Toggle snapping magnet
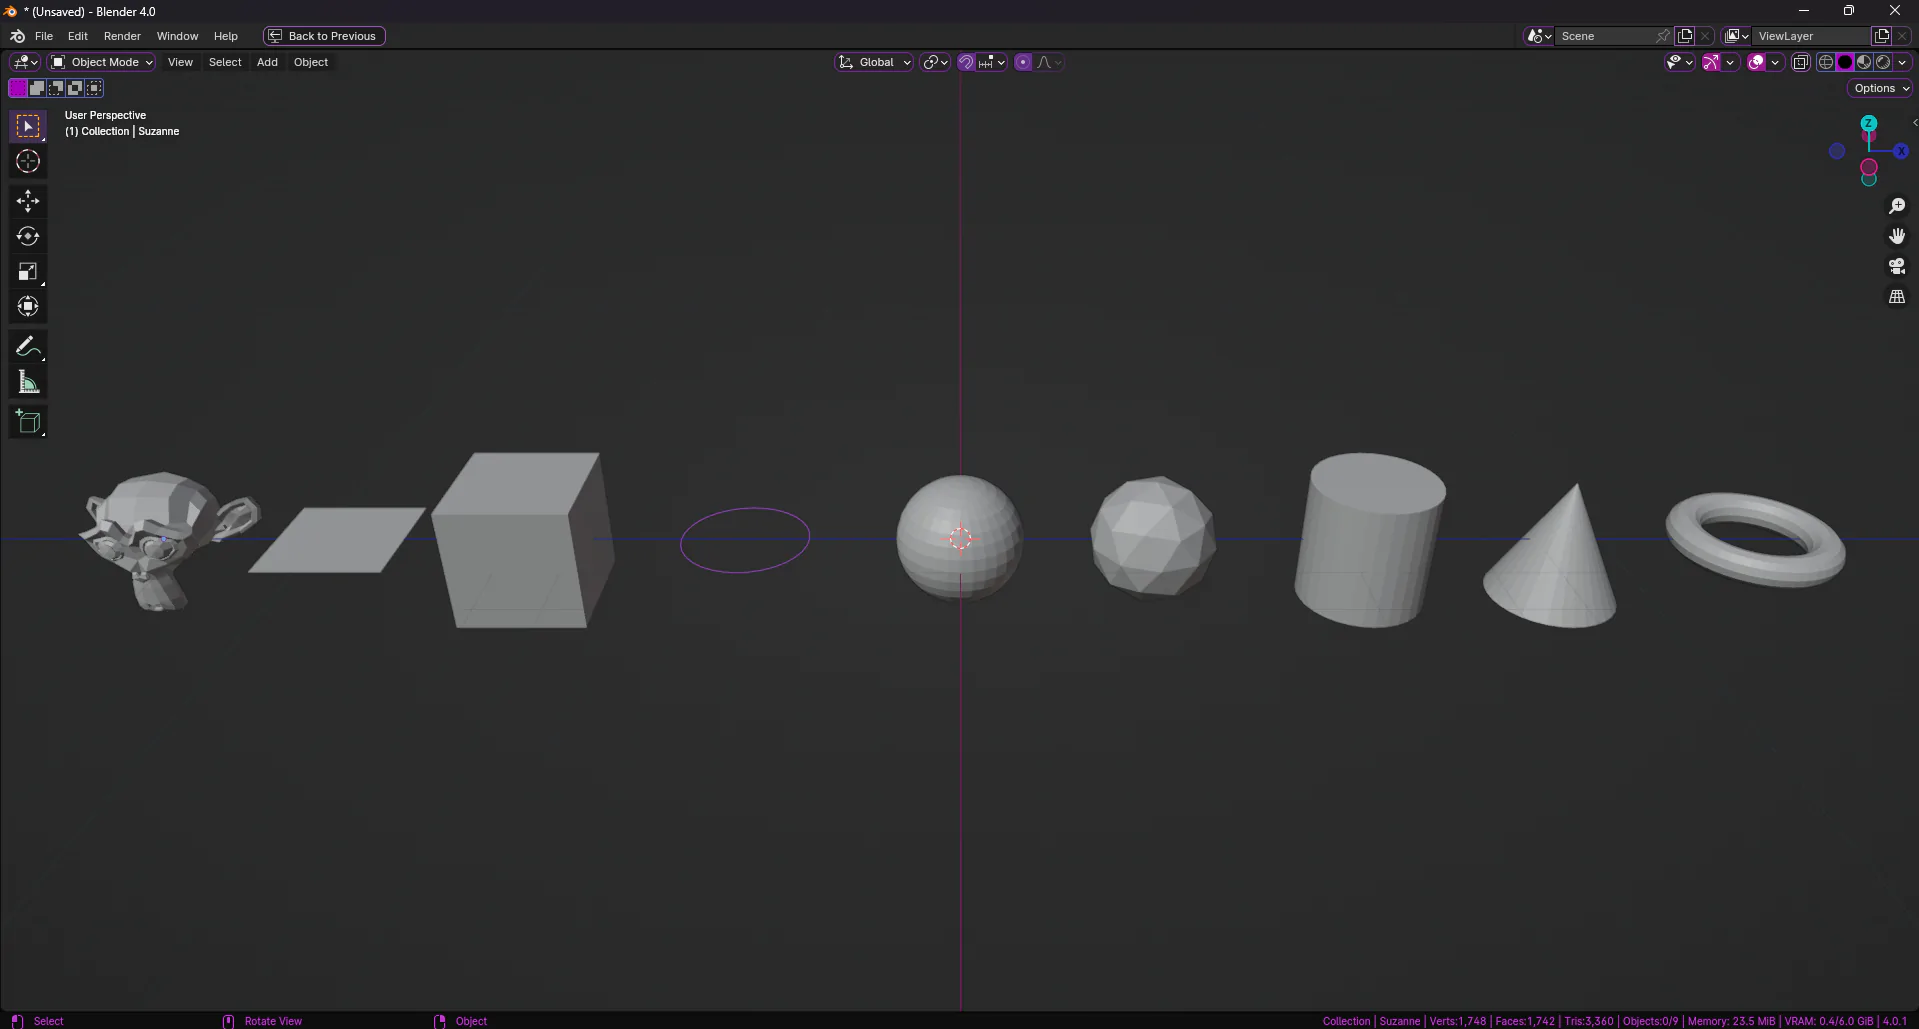Screen dimensions: 1919x1029 (x=966, y=62)
